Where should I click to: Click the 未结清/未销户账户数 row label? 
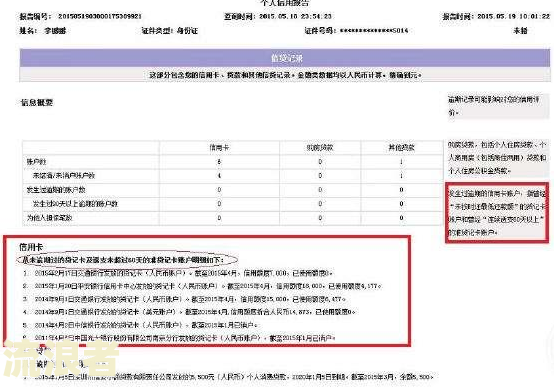[64, 176]
